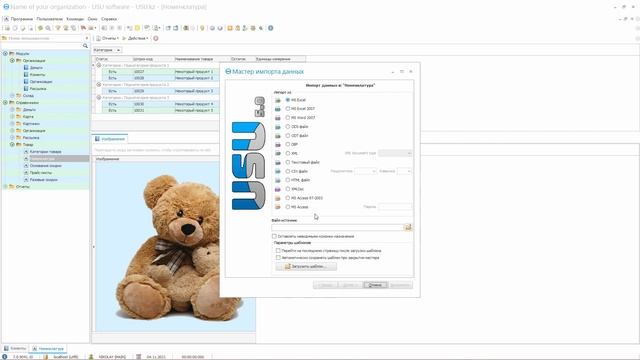
Task: Select the grid row with product 1
Action: click(161, 71)
